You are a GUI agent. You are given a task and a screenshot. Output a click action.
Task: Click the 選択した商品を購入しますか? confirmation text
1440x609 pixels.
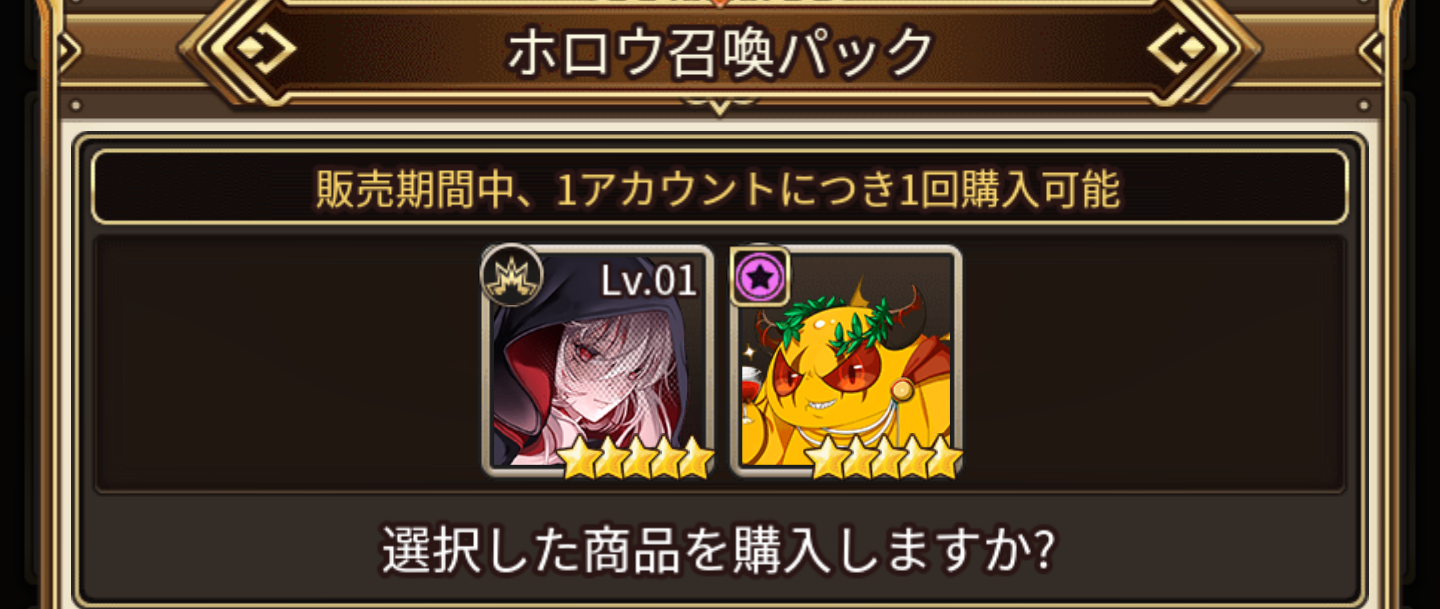720,550
